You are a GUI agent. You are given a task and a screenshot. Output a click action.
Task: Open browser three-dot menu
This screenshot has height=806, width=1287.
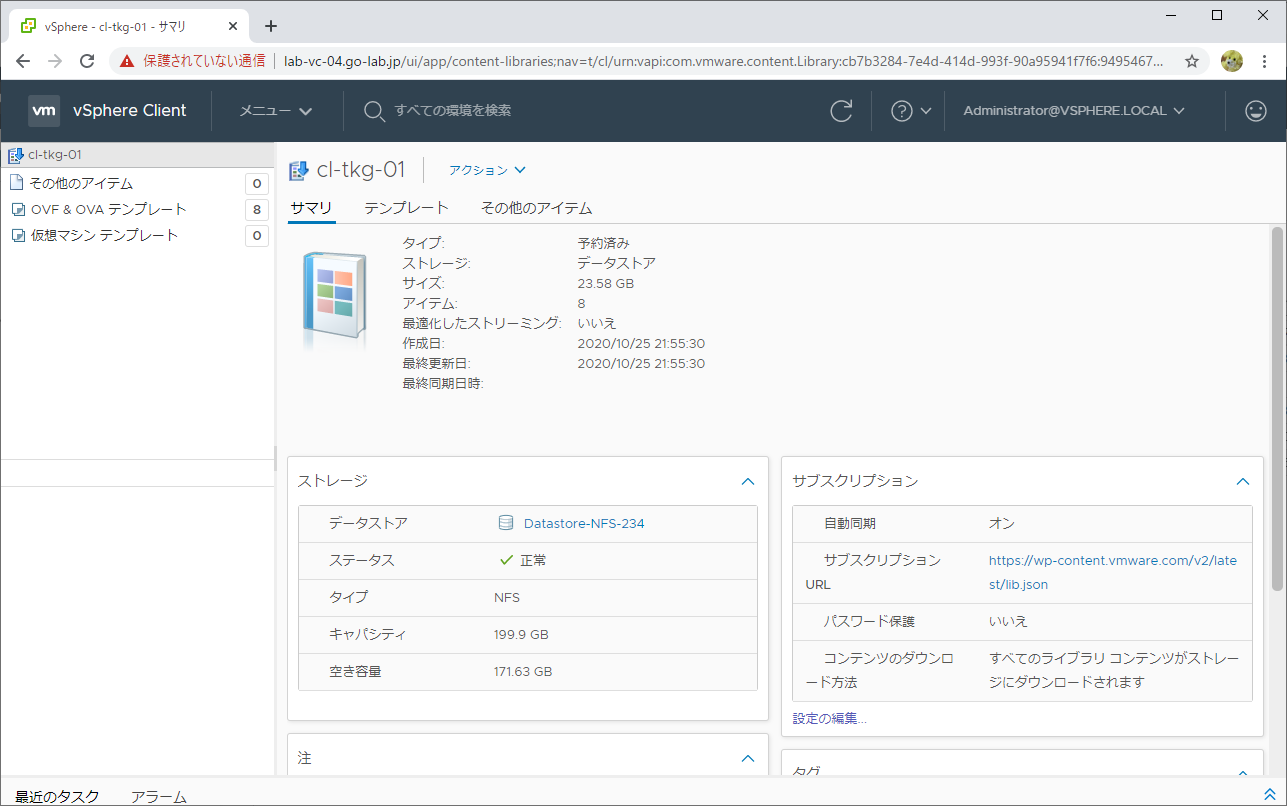click(x=1265, y=61)
